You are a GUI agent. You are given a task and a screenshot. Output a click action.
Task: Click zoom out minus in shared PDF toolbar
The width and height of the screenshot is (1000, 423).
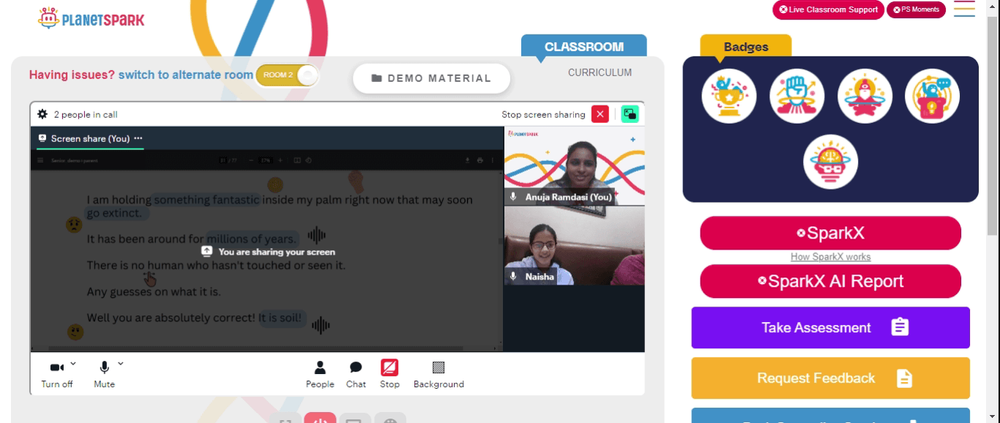coord(251,160)
